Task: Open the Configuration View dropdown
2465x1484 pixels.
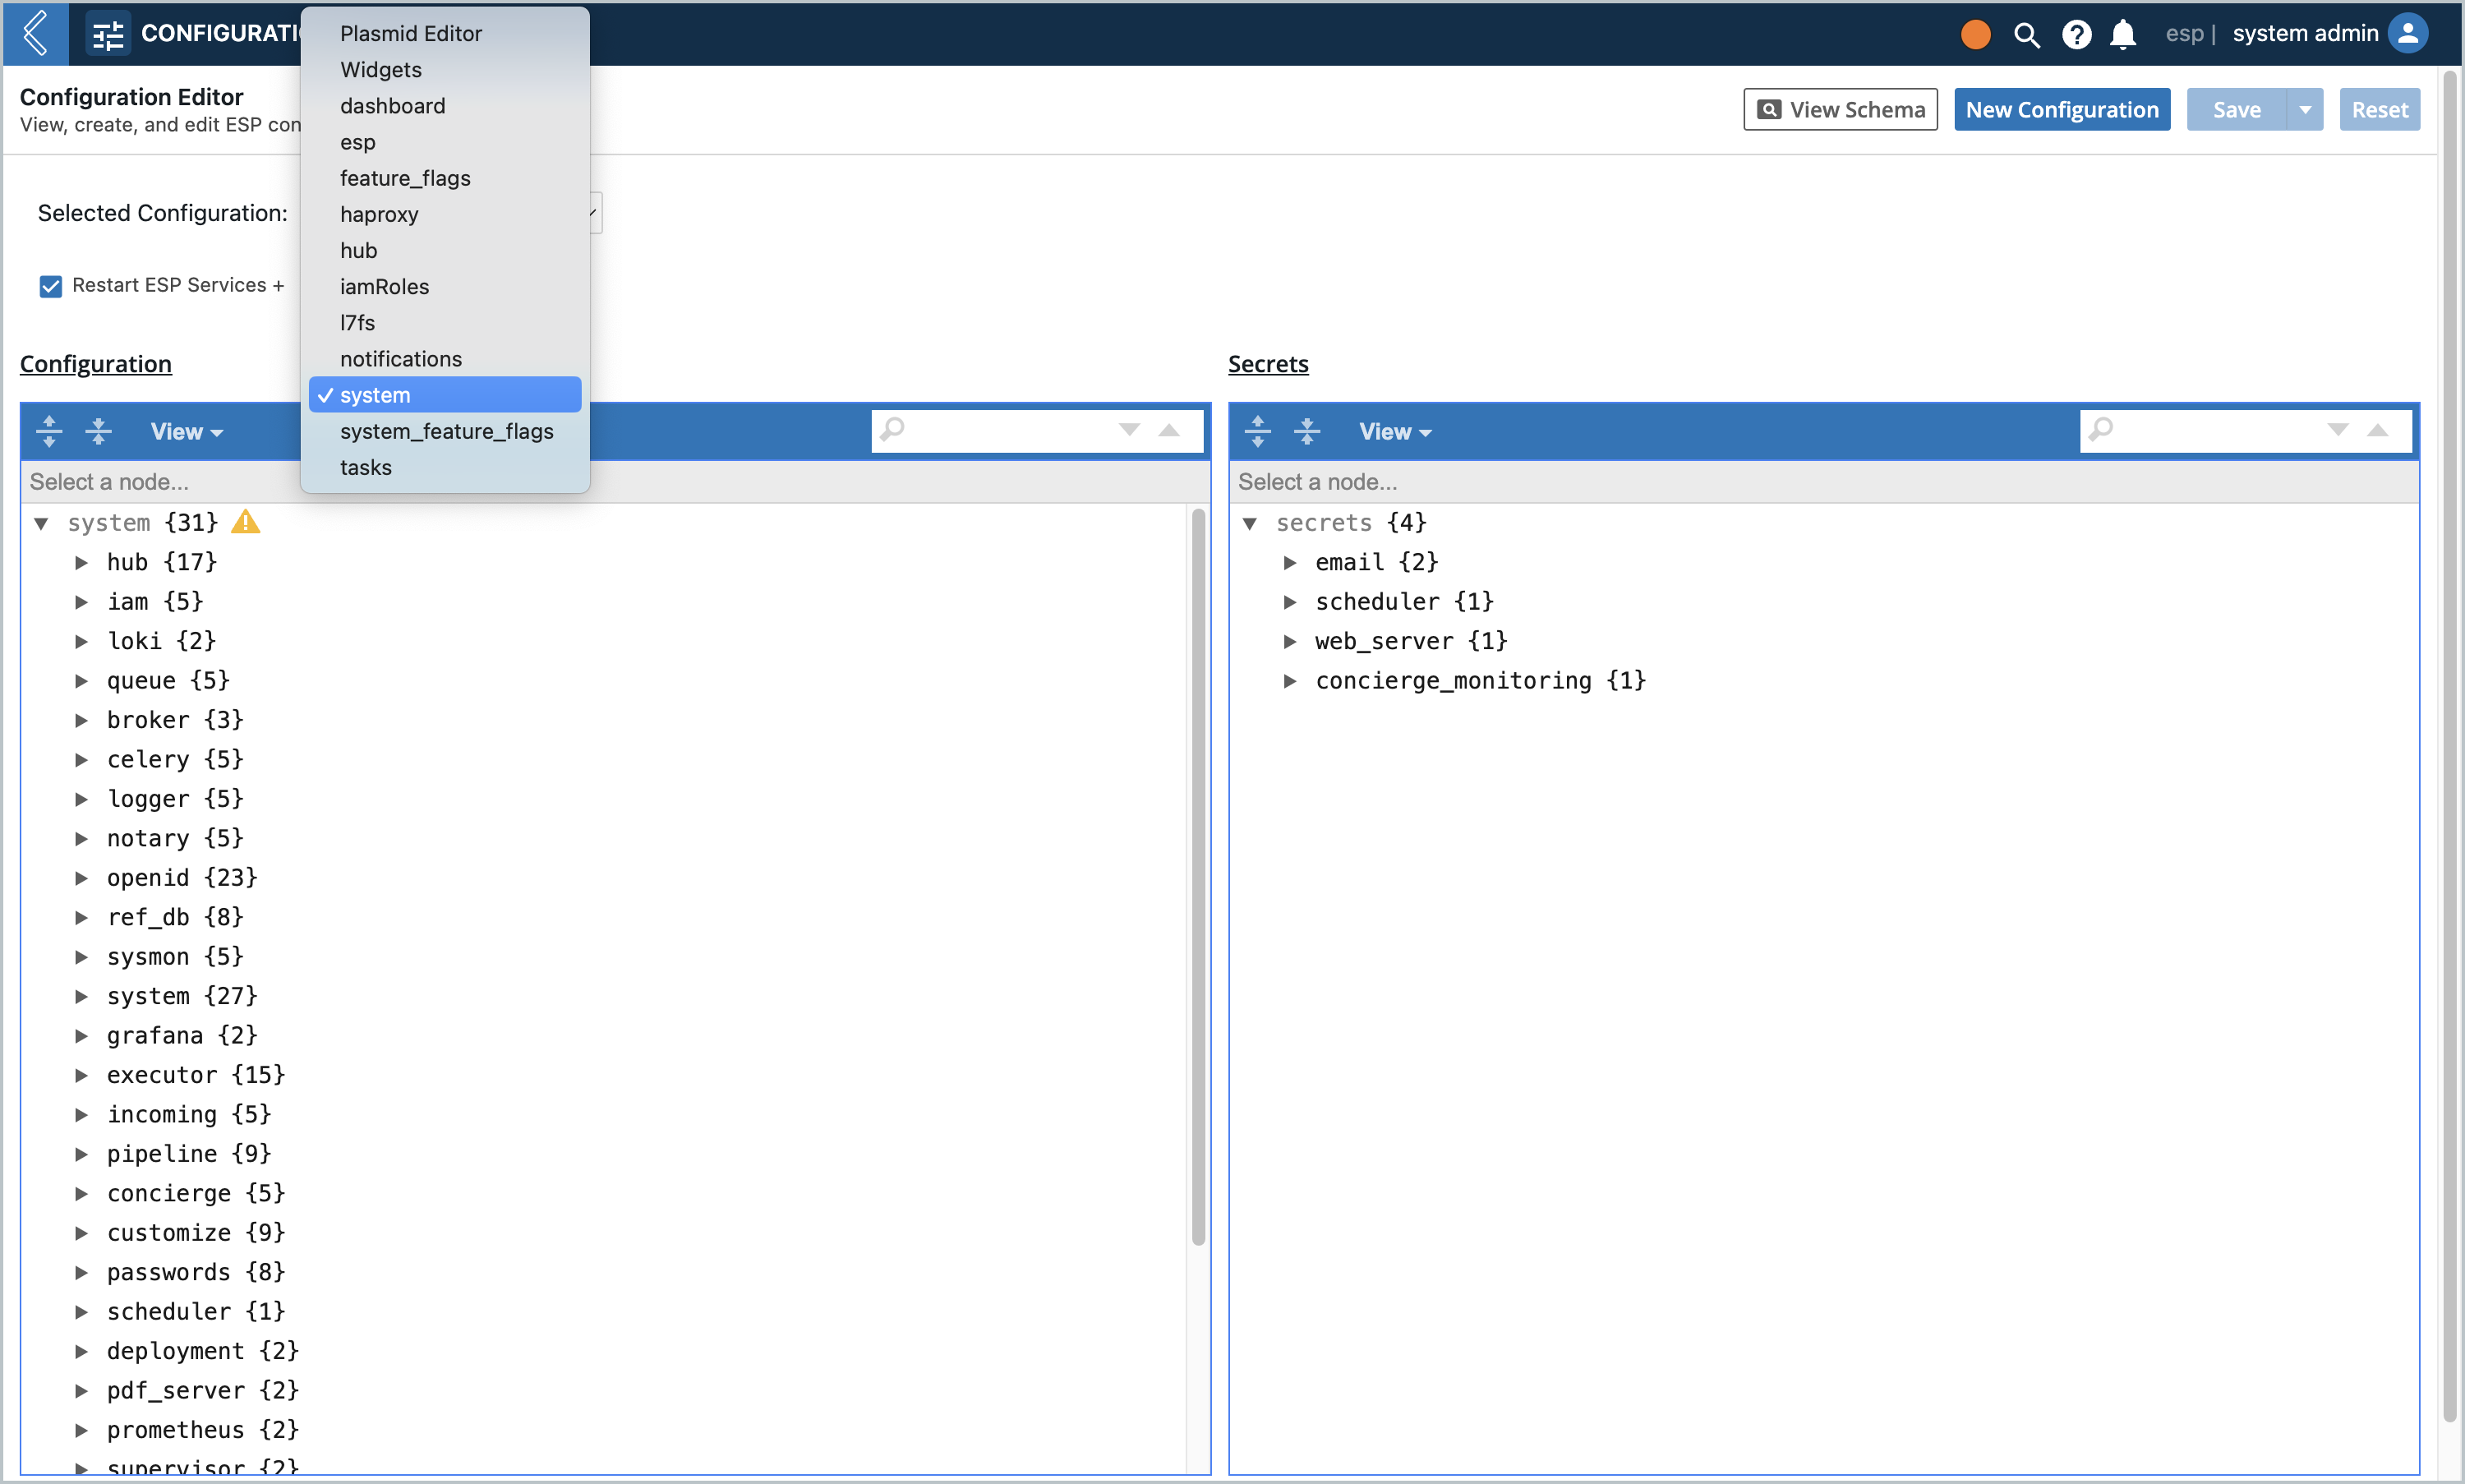Action: [186, 431]
